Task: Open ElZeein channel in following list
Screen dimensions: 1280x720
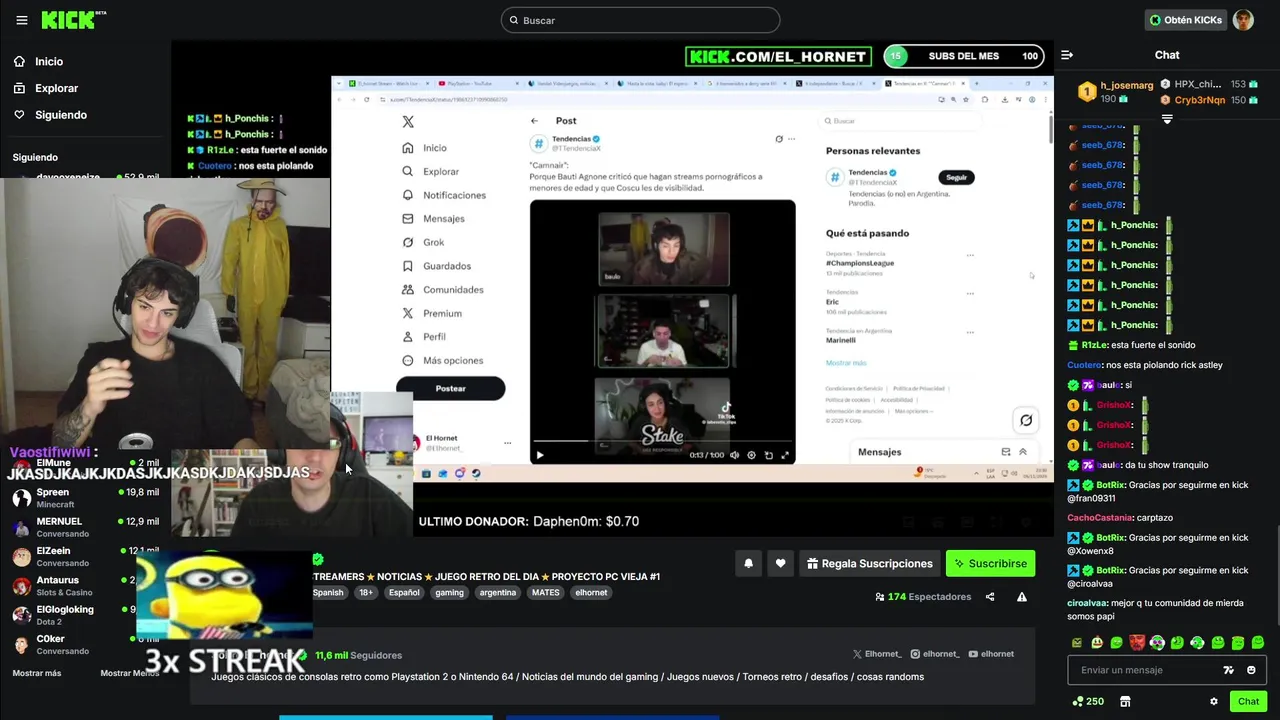Action: [x=85, y=556]
